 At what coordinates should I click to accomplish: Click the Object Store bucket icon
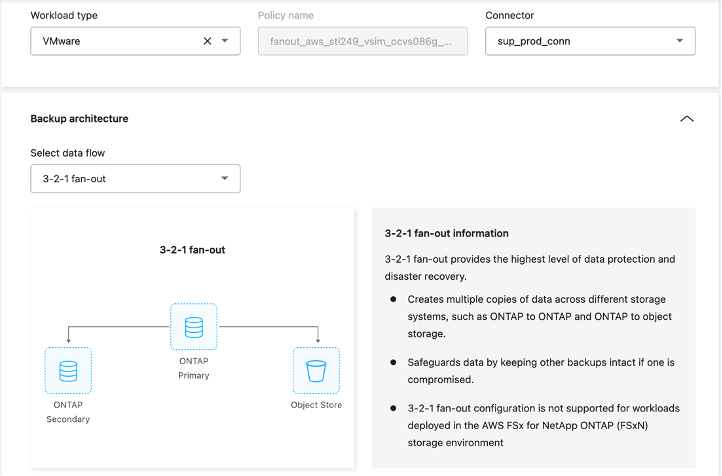pyautogui.click(x=316, y=371)
